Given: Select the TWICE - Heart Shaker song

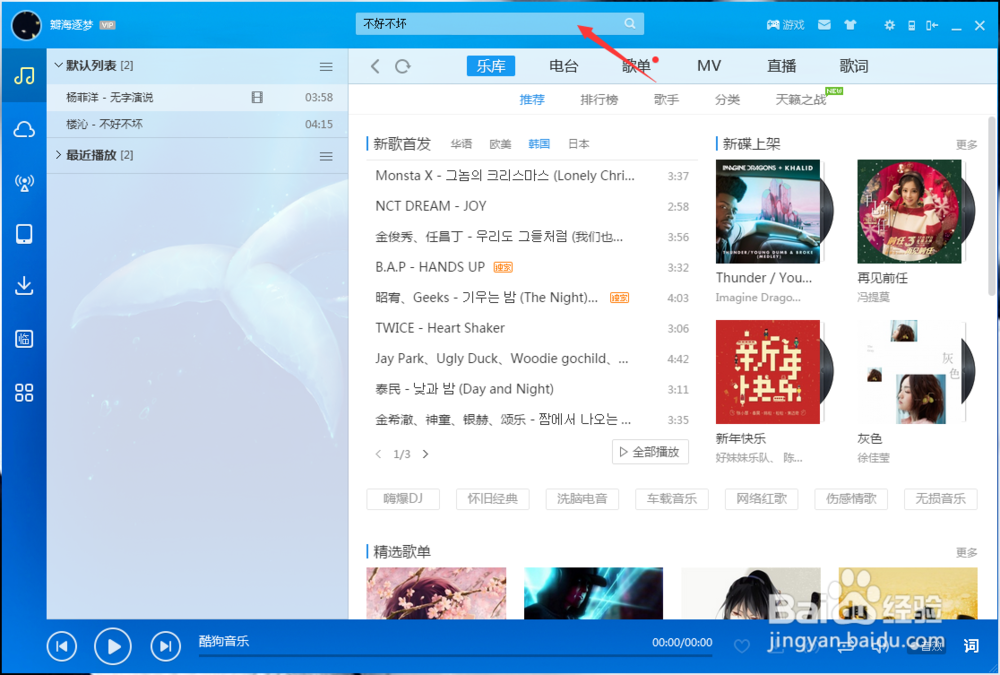Looking at the screenshot, I should coord(440,328).
